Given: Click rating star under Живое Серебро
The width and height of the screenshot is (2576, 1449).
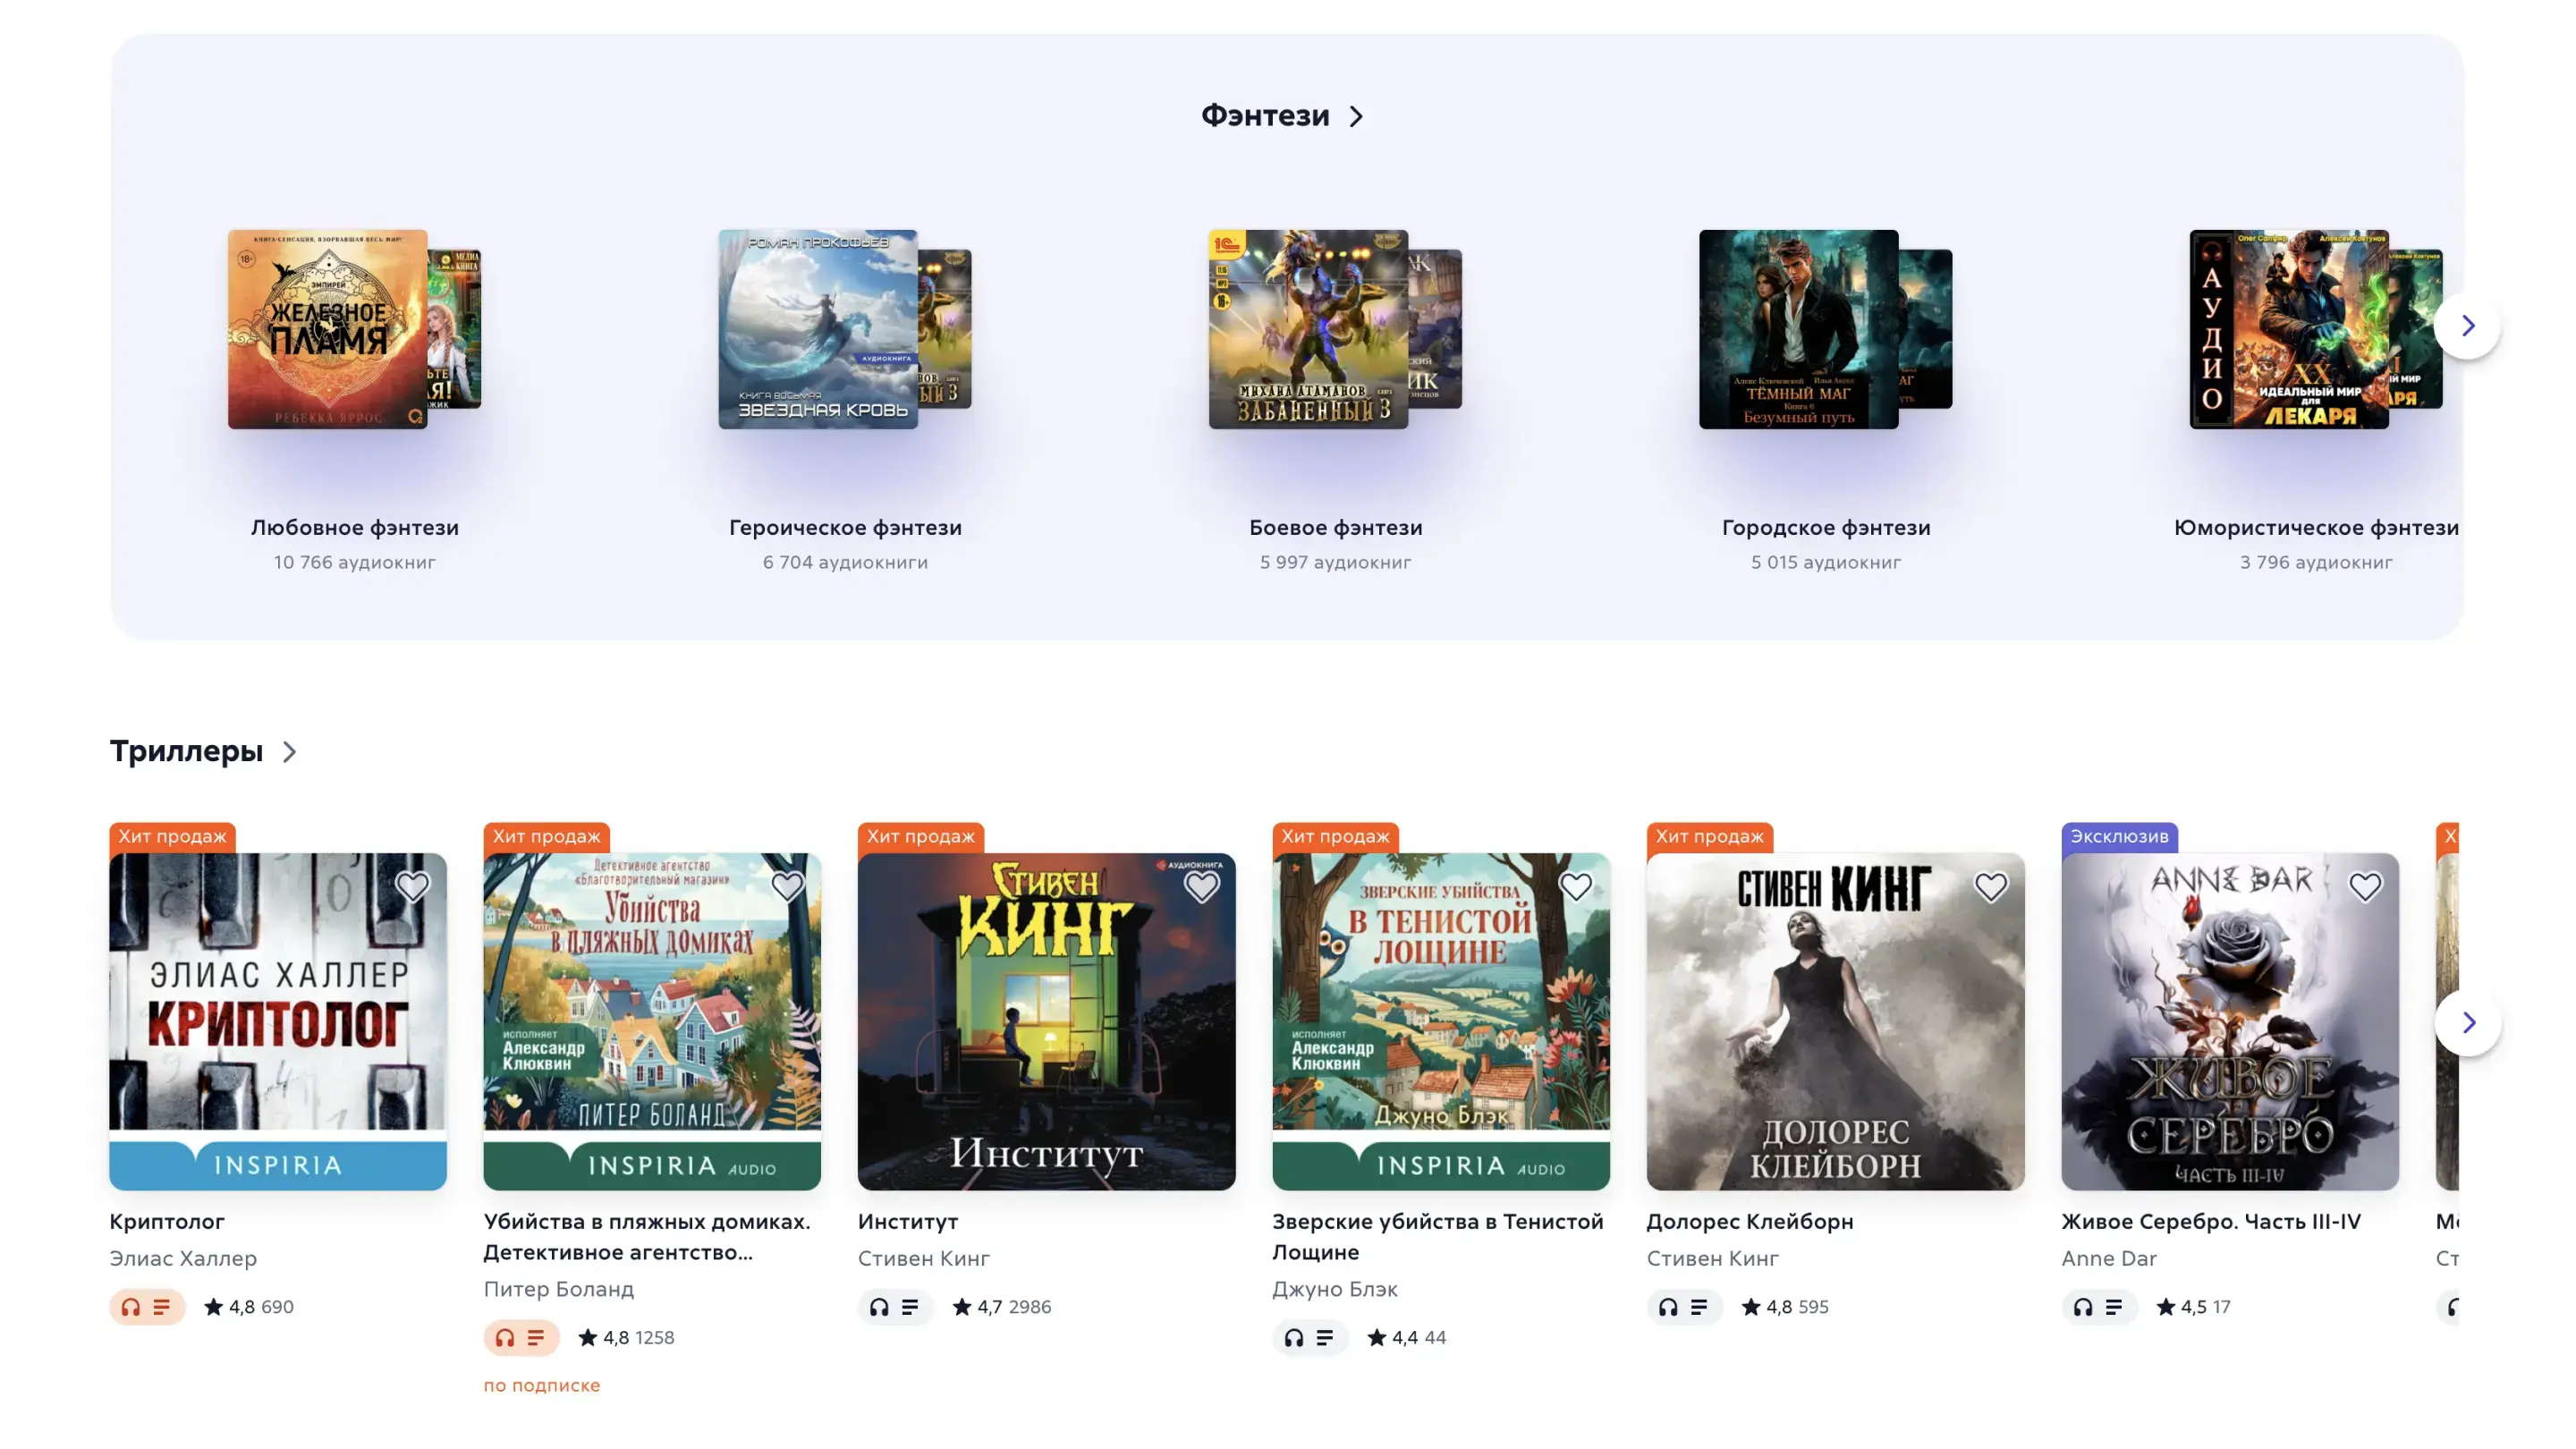Looking at the screenshot, I should click(2166, 1307).
